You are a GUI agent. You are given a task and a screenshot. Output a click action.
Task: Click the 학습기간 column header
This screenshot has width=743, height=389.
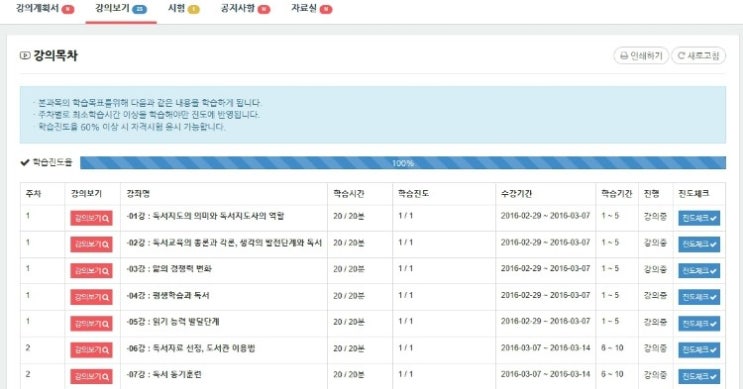pos(616,193)
